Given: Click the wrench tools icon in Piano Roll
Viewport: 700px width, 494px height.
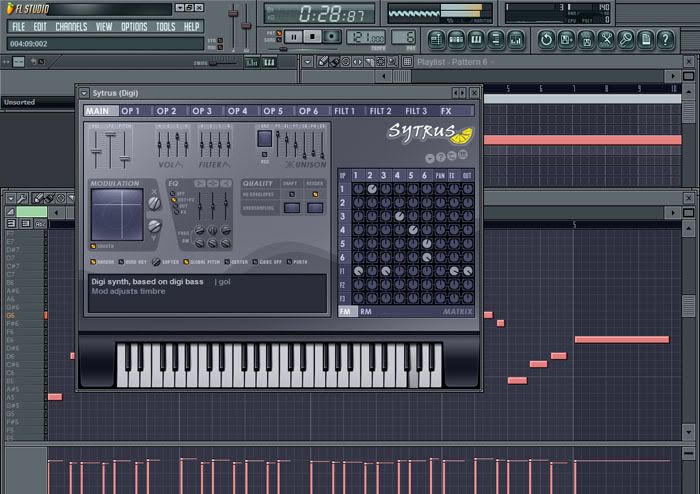Looking at the screenshot, I should (x=22, y=198).
